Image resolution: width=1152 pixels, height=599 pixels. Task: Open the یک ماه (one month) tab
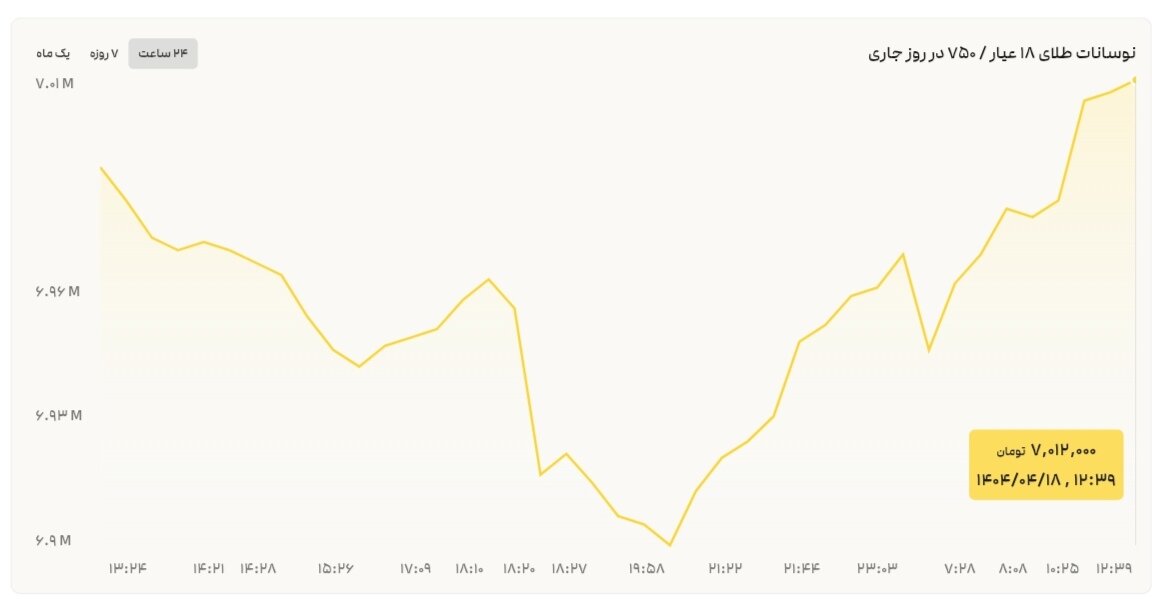coord(53,53)
